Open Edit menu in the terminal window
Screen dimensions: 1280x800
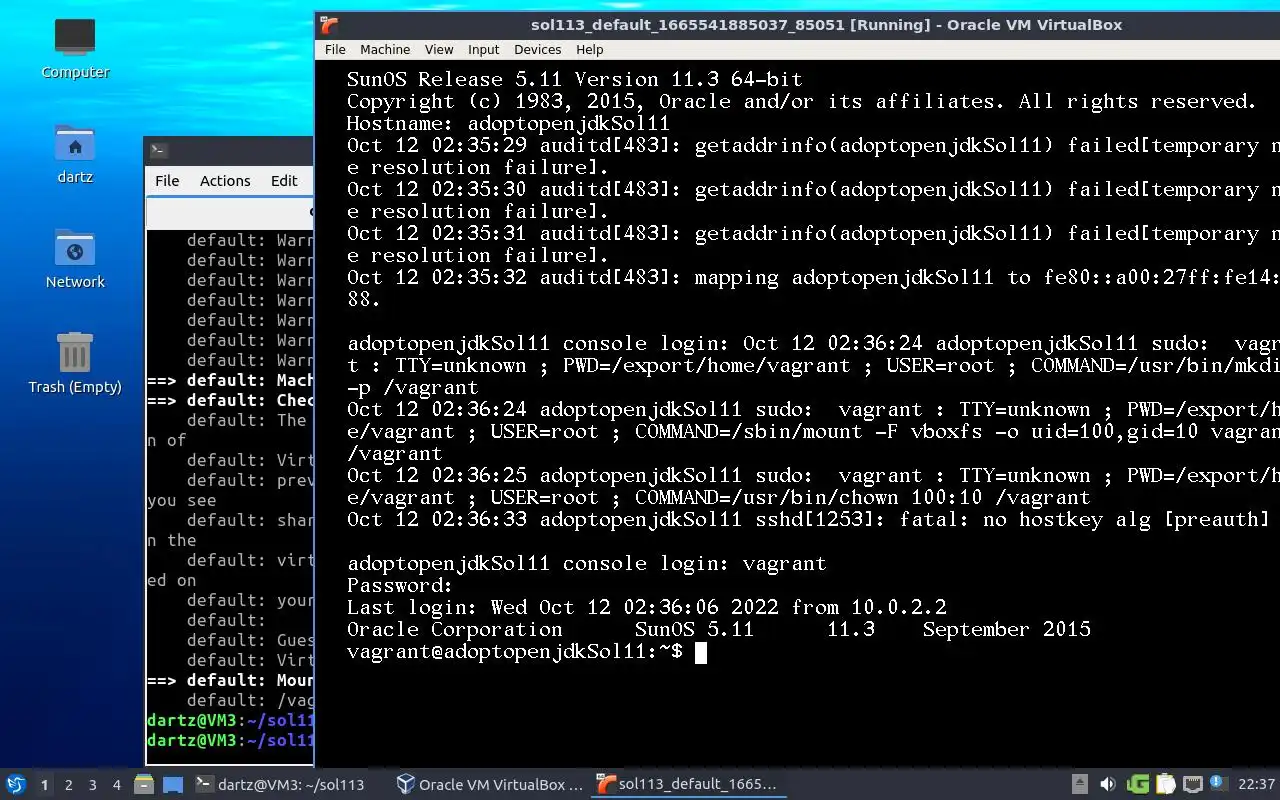point(284,180)
